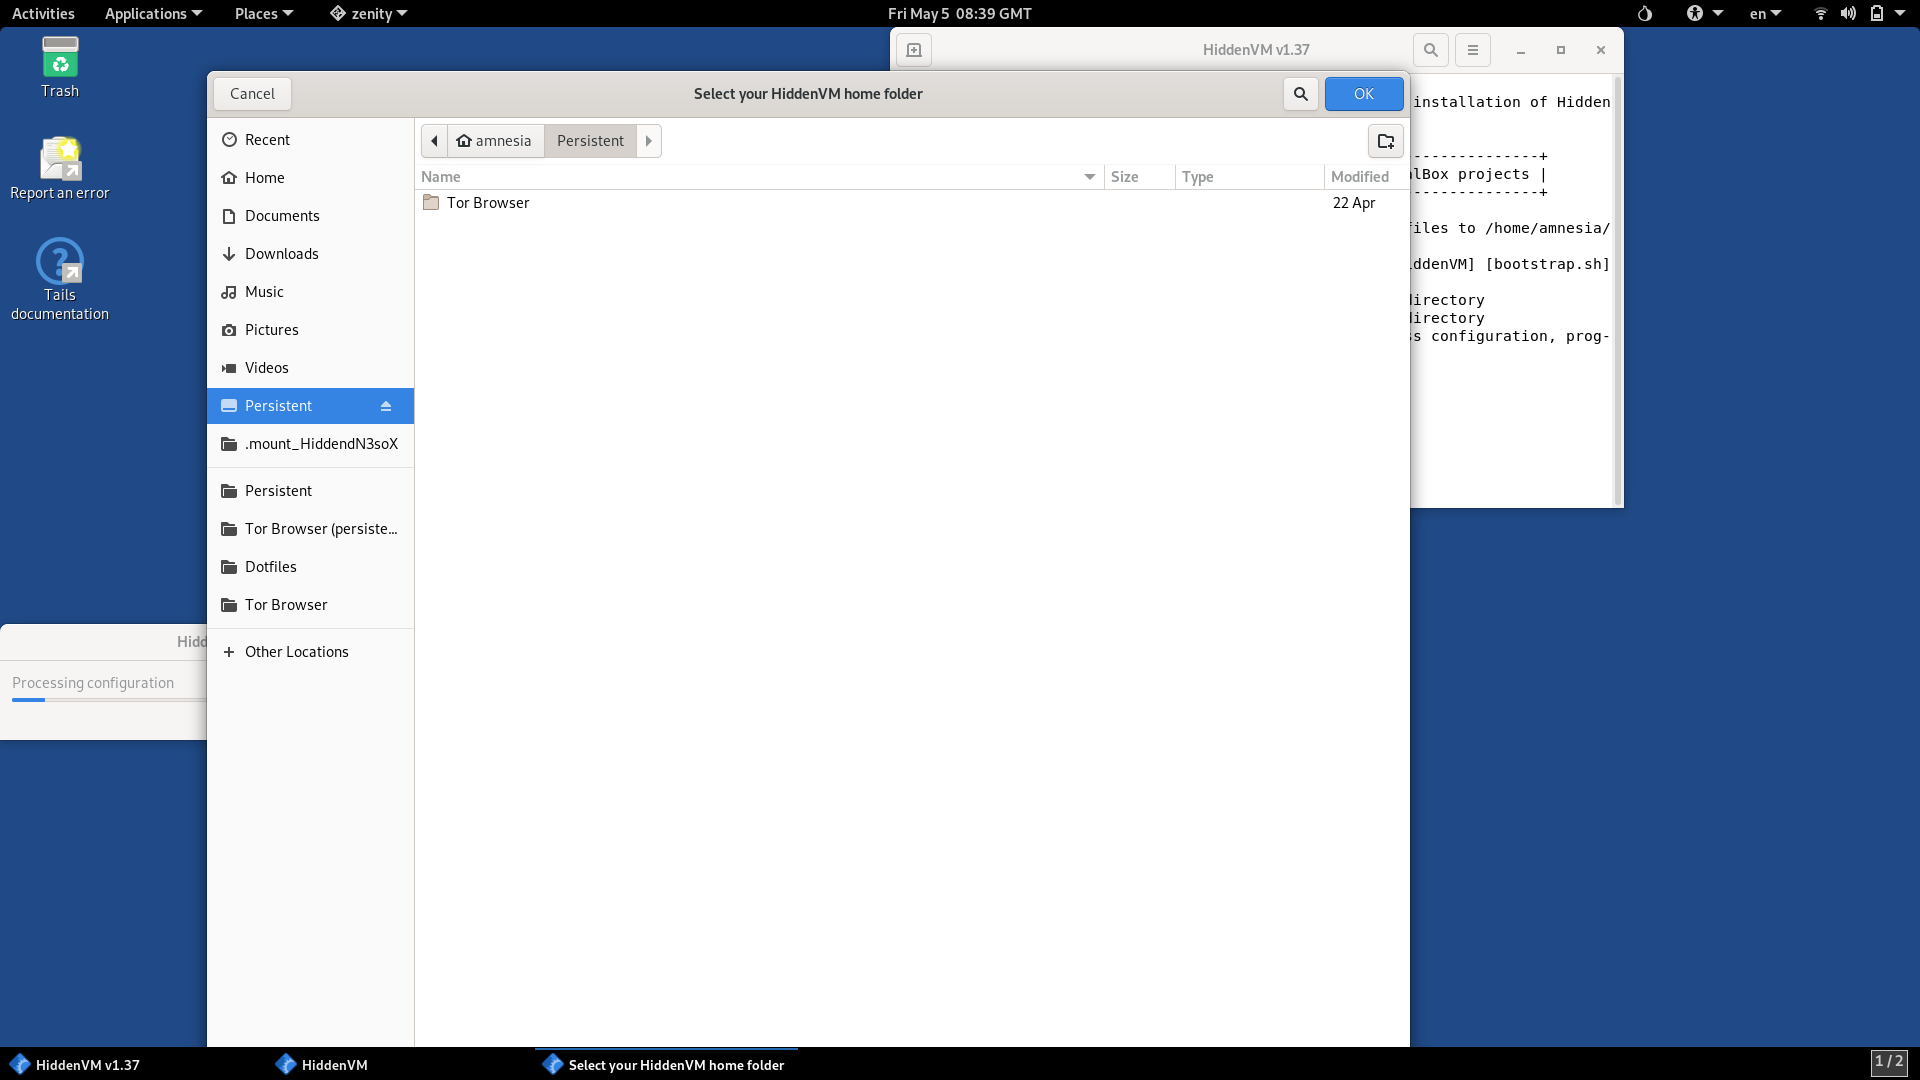
Task: Eject the Persistent volume in sidebar
Action: [386, 406]
